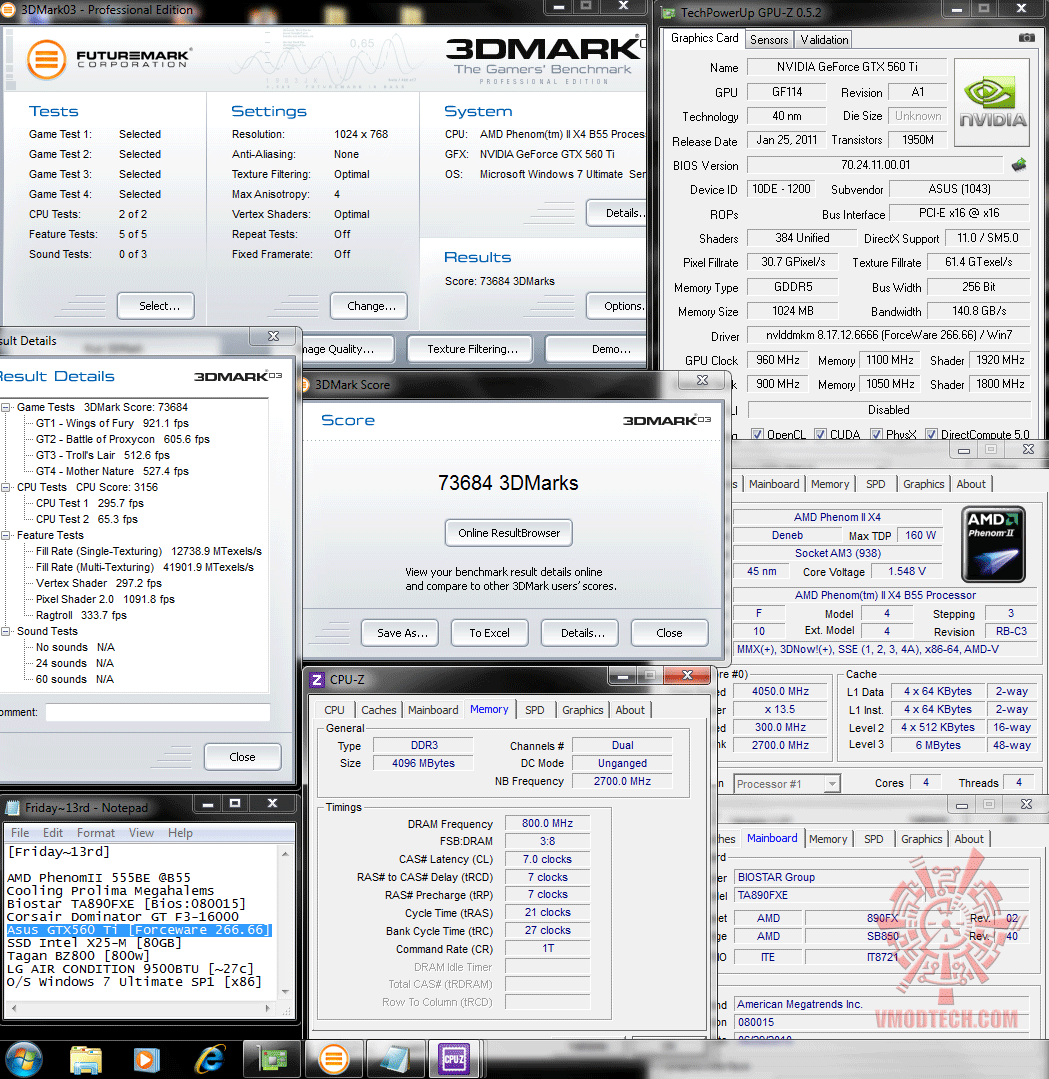Screen dimensions: 1049x1079
Task: Select CPU Test 1 295.7 fps row
Action: [89, 503]
